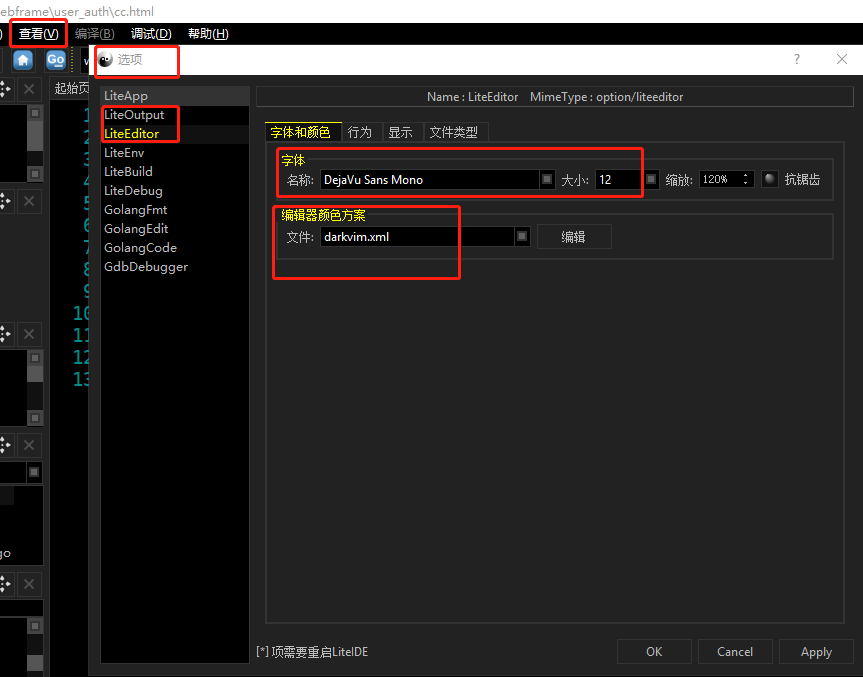Open the 帮助(H) menu
Screen dimensions: 863x677
click(208, 34)
